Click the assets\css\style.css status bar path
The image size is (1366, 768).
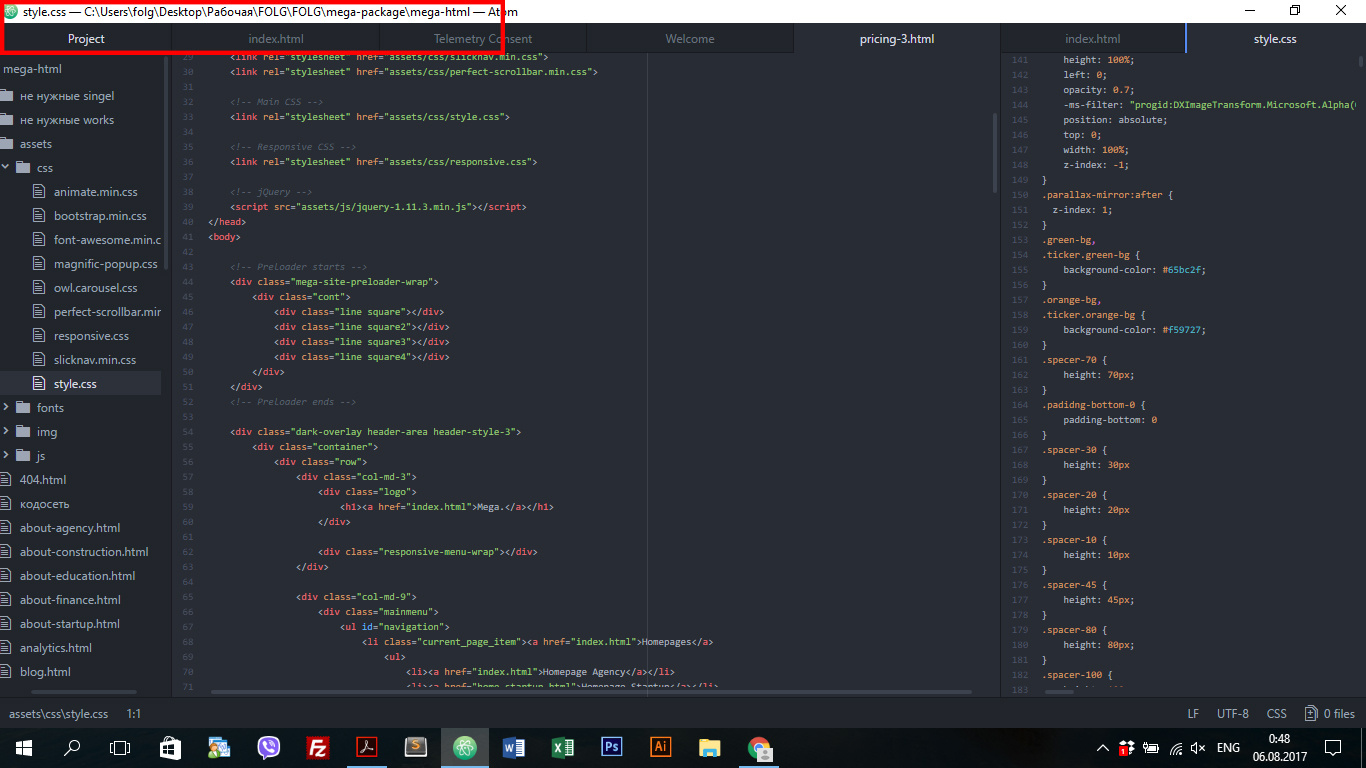[x=58, y=714]
